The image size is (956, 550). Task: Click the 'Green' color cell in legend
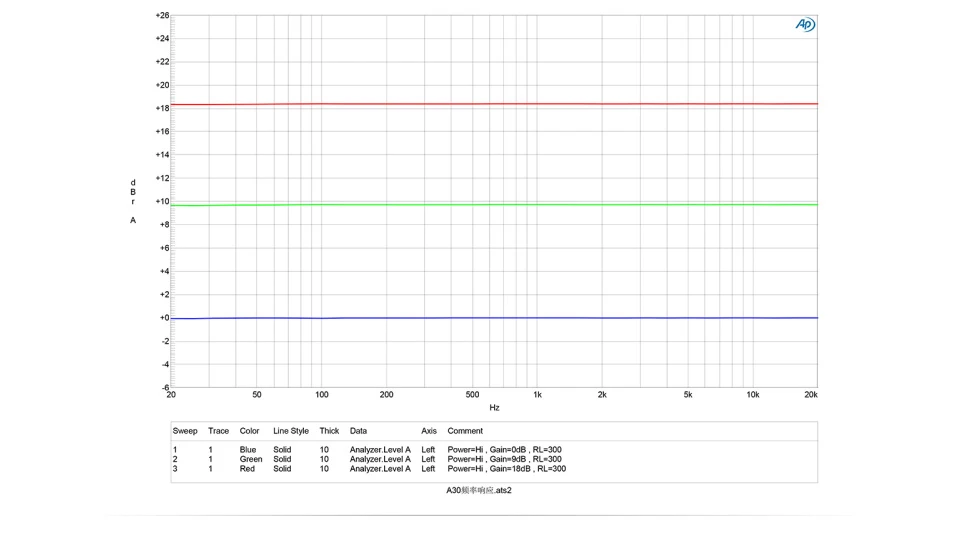click(251, 459)
